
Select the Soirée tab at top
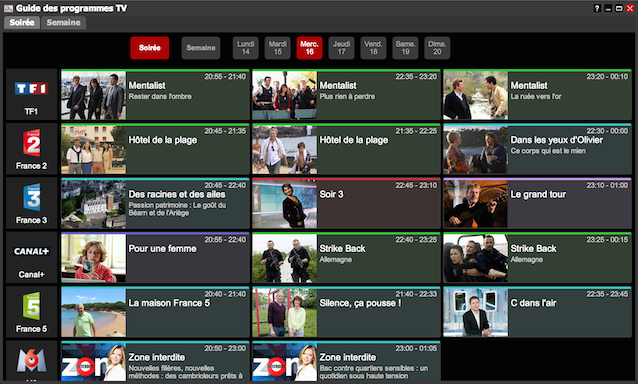click(22, 23)
